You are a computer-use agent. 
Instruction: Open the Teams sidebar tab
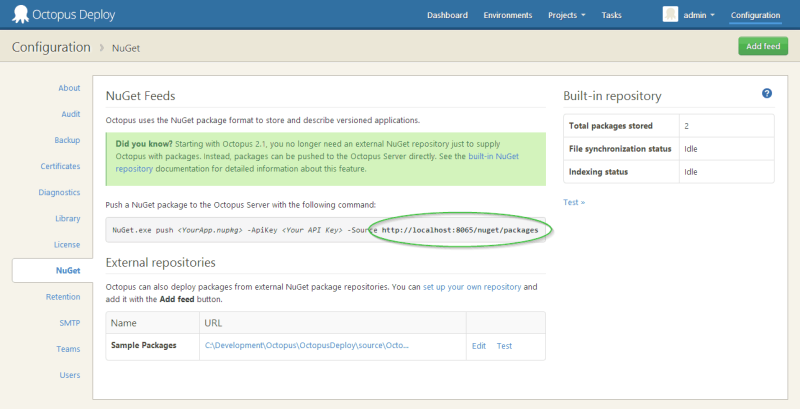point(68,349)
